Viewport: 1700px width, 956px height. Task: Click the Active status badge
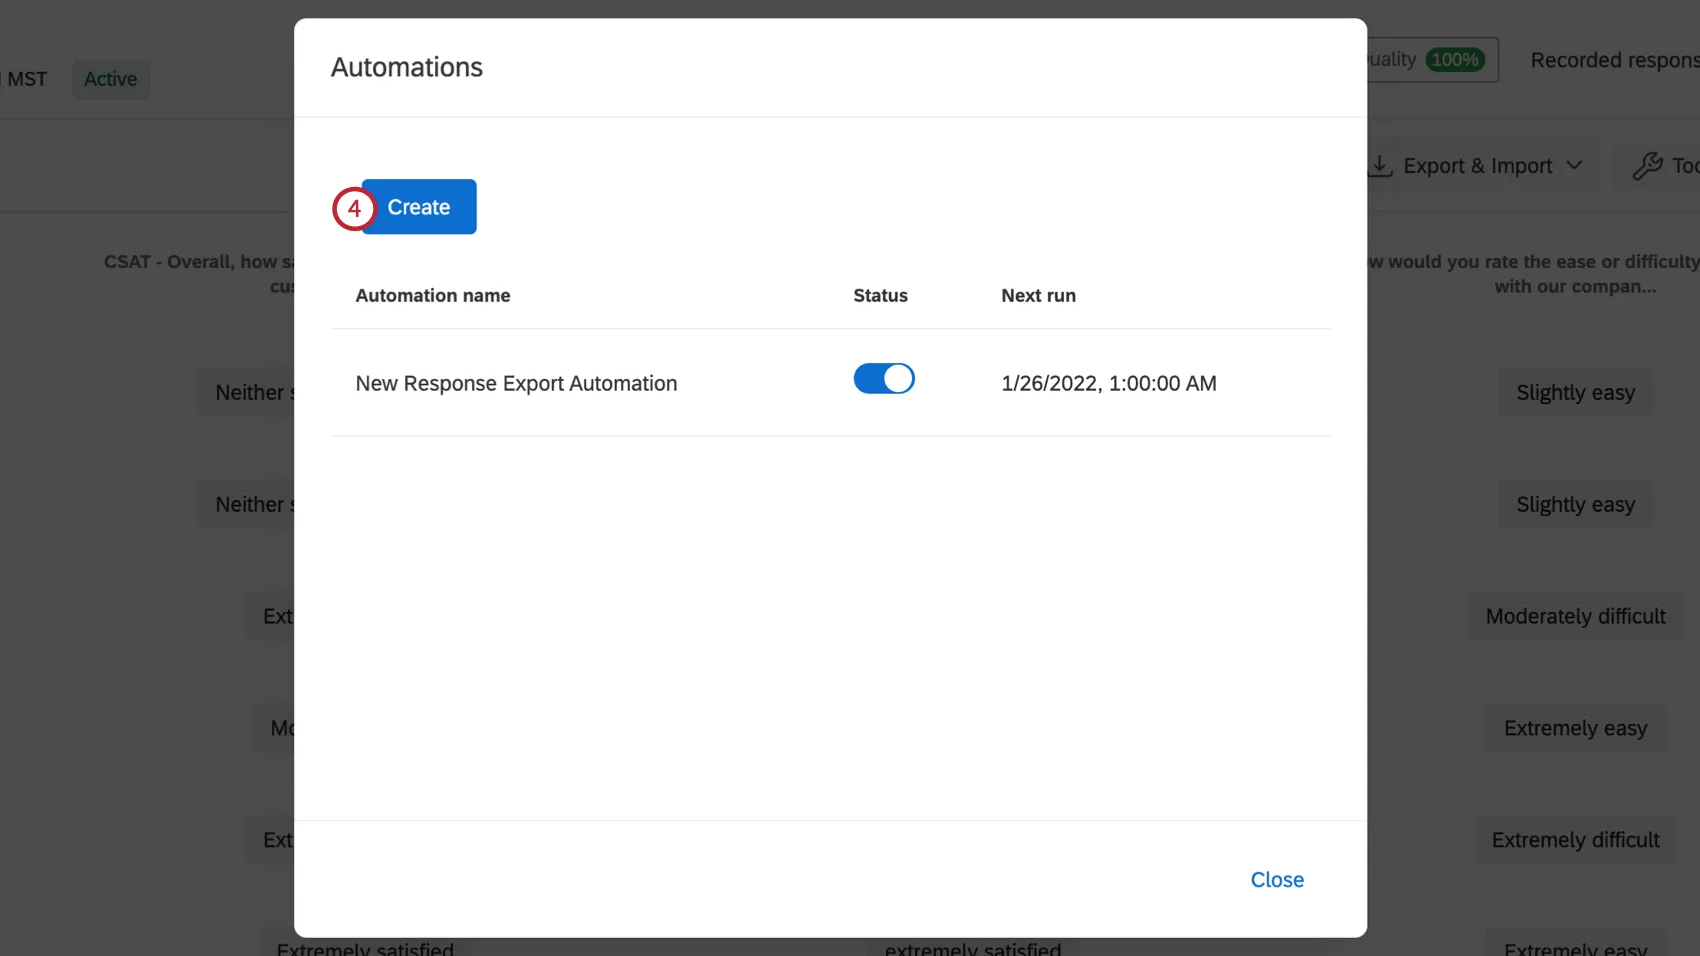(110, 79)
